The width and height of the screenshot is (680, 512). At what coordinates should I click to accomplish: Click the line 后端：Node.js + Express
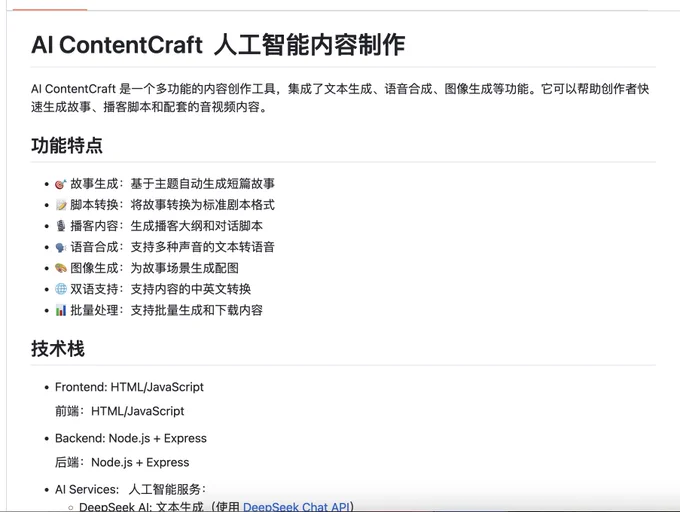coord(122,462)
